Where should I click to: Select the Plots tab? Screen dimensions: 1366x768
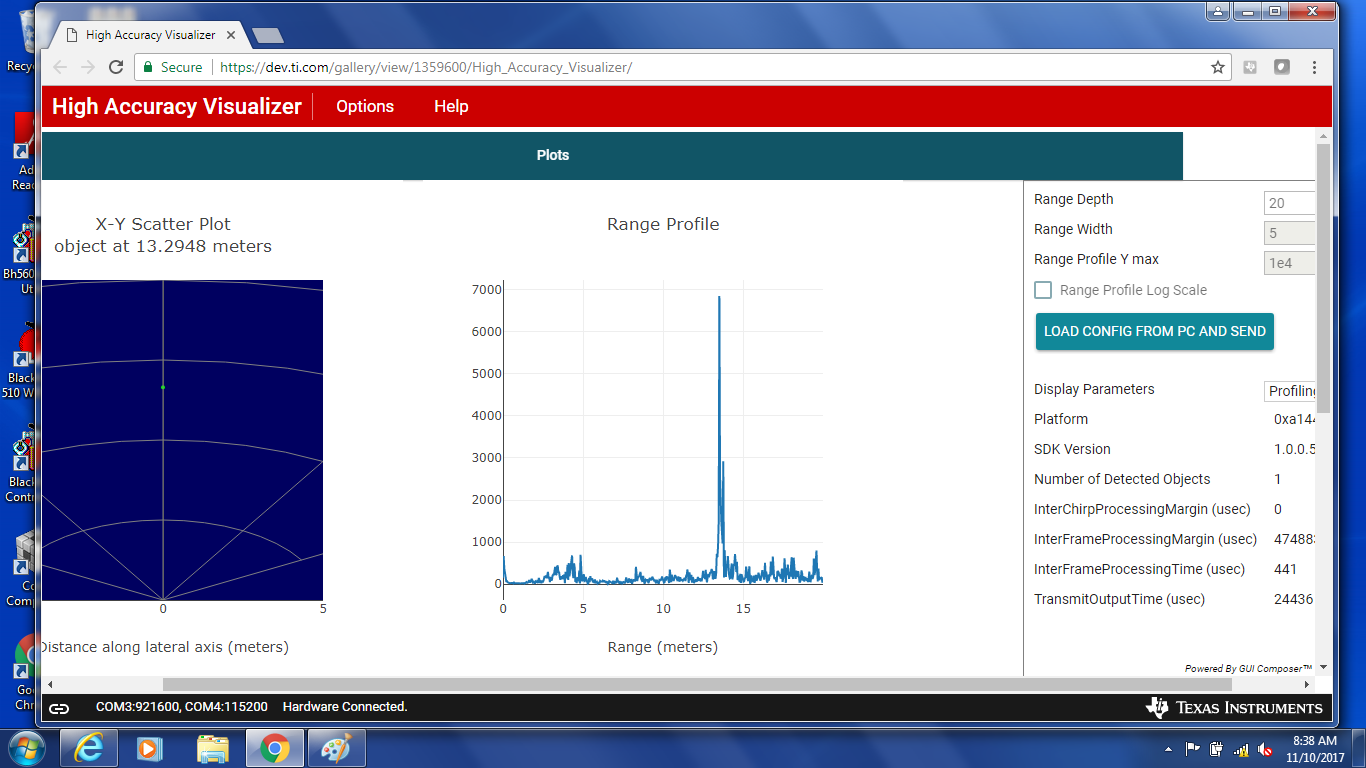pyautogui.click(x=552, y=155)
